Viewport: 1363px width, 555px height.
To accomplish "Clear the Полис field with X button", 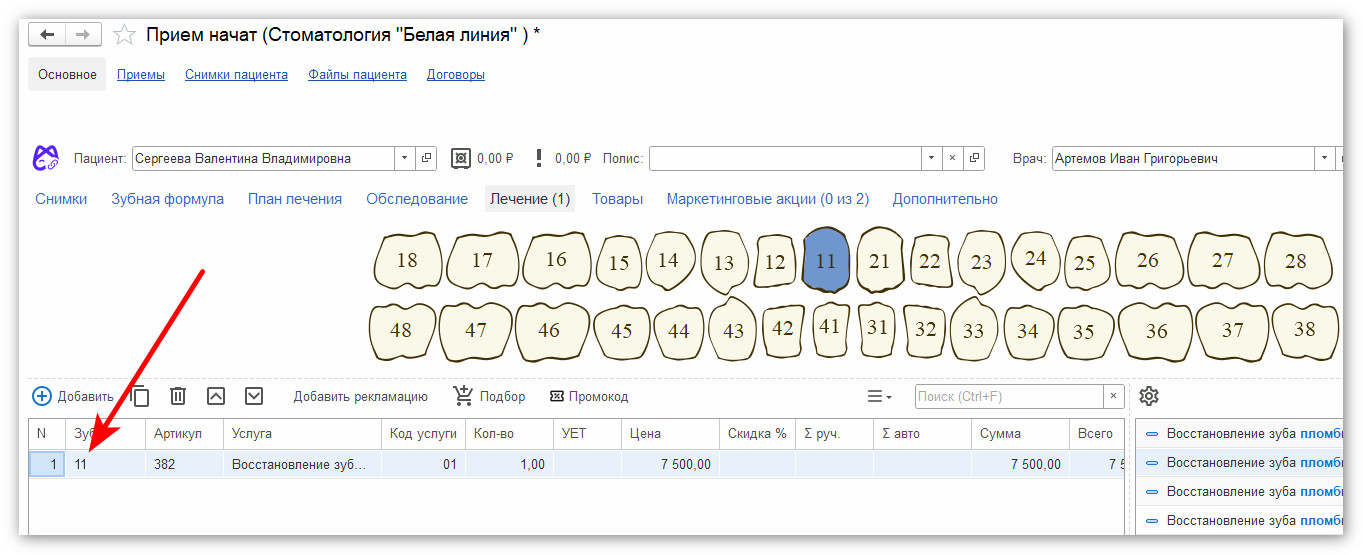I will (x=953, y=158).
